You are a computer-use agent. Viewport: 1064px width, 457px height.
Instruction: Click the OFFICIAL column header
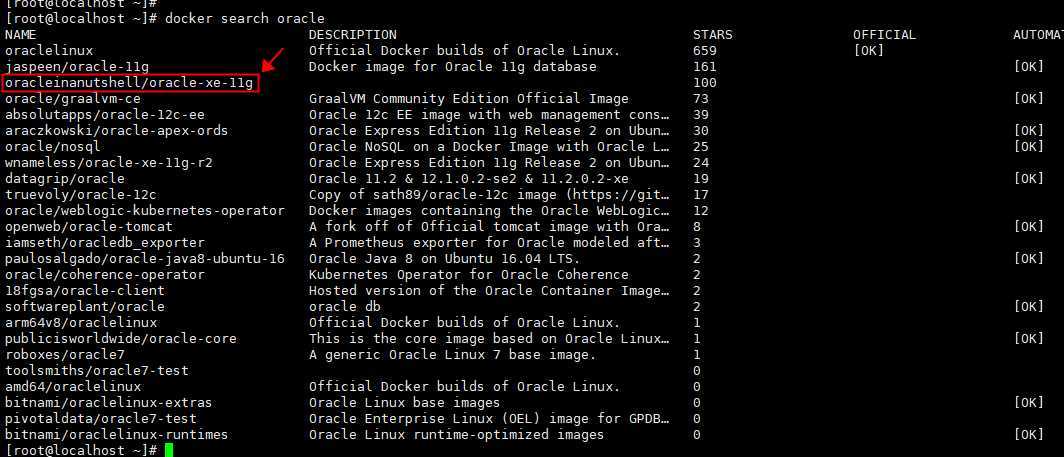tap(884, 34)
